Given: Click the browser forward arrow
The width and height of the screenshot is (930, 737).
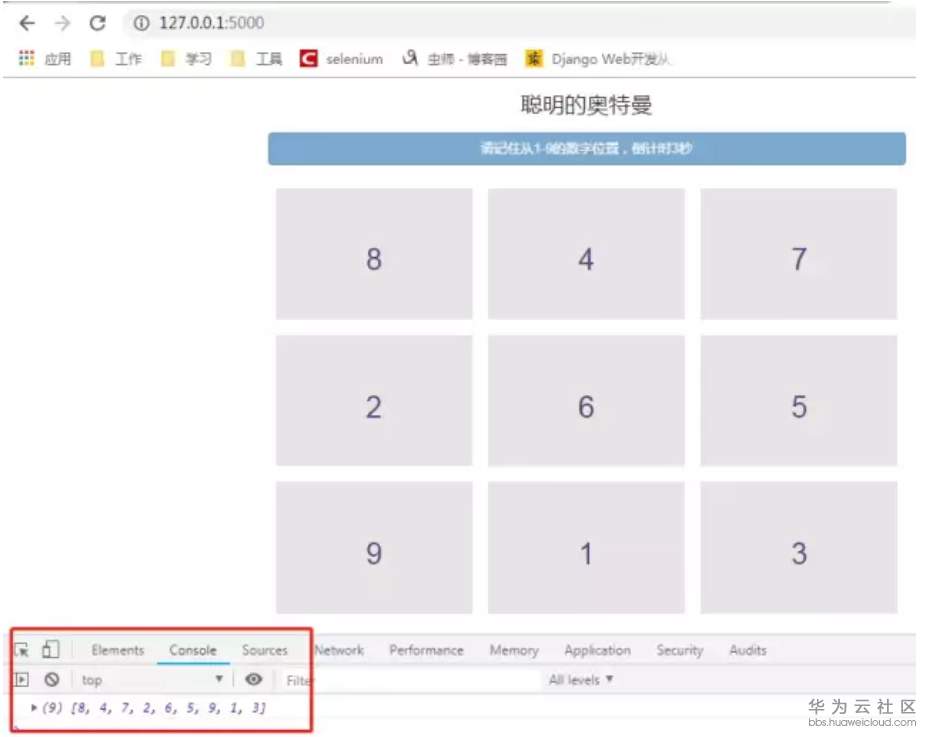Looking at the screenshot, I should point(62,23).
